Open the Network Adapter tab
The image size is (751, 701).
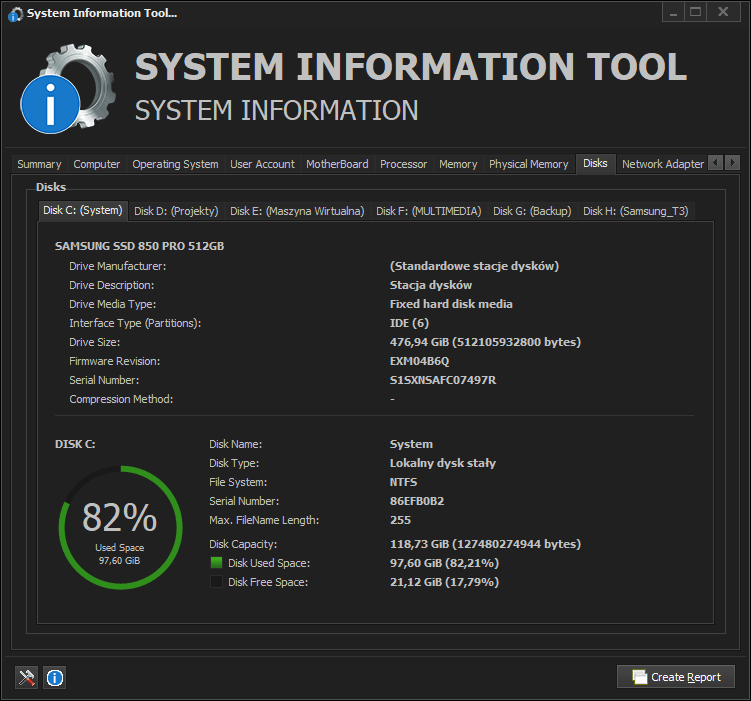click(663, 164)
